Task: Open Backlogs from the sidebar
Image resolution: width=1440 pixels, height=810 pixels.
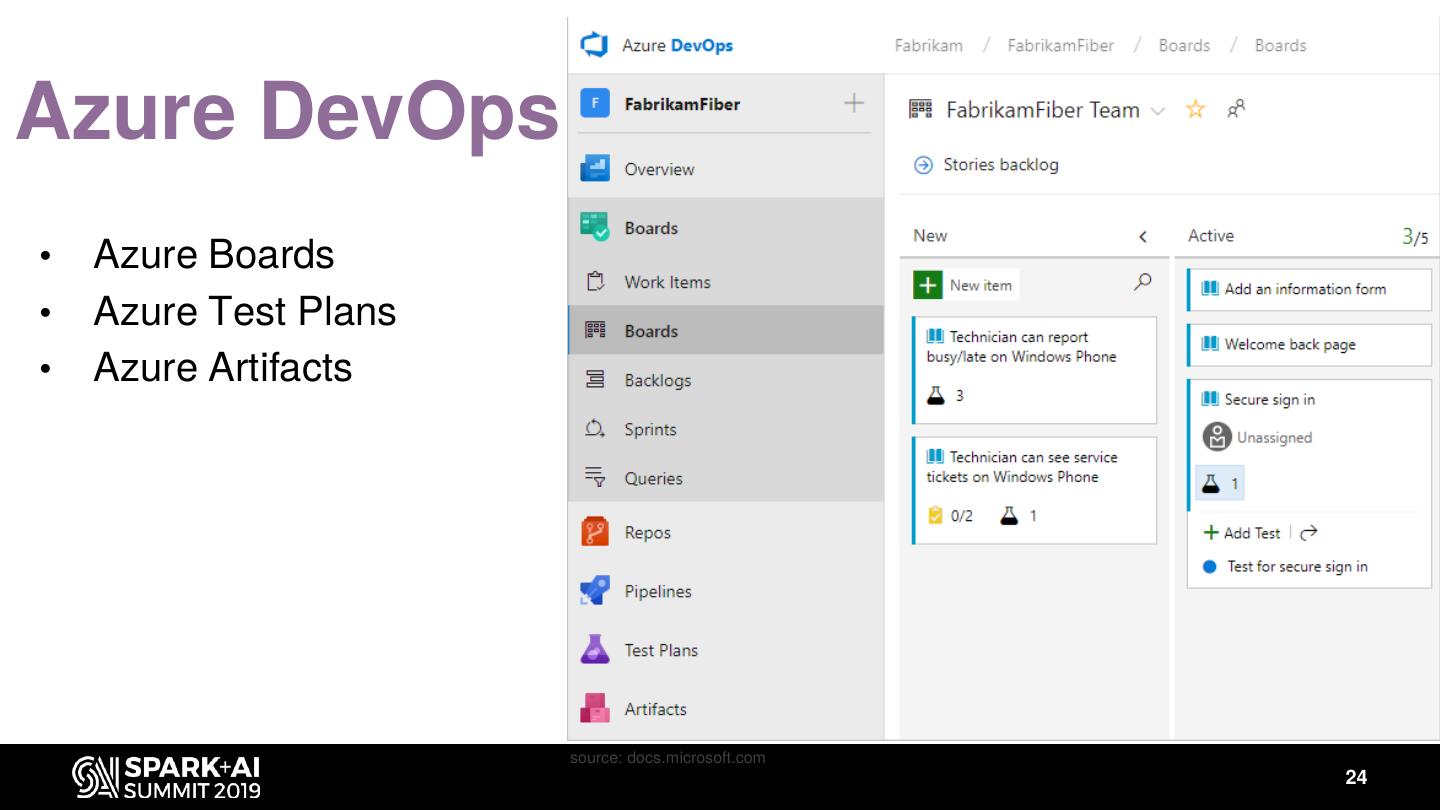Action: point(726,380)
